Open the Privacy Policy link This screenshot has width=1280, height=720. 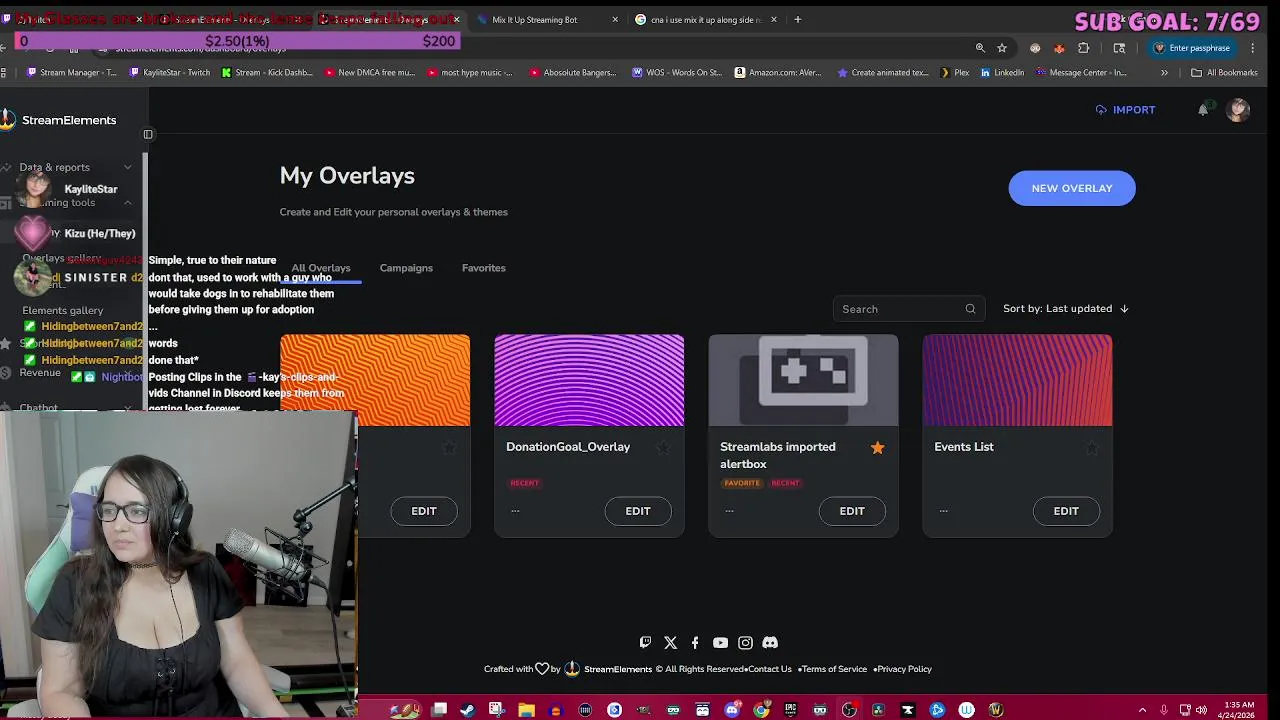904,669
